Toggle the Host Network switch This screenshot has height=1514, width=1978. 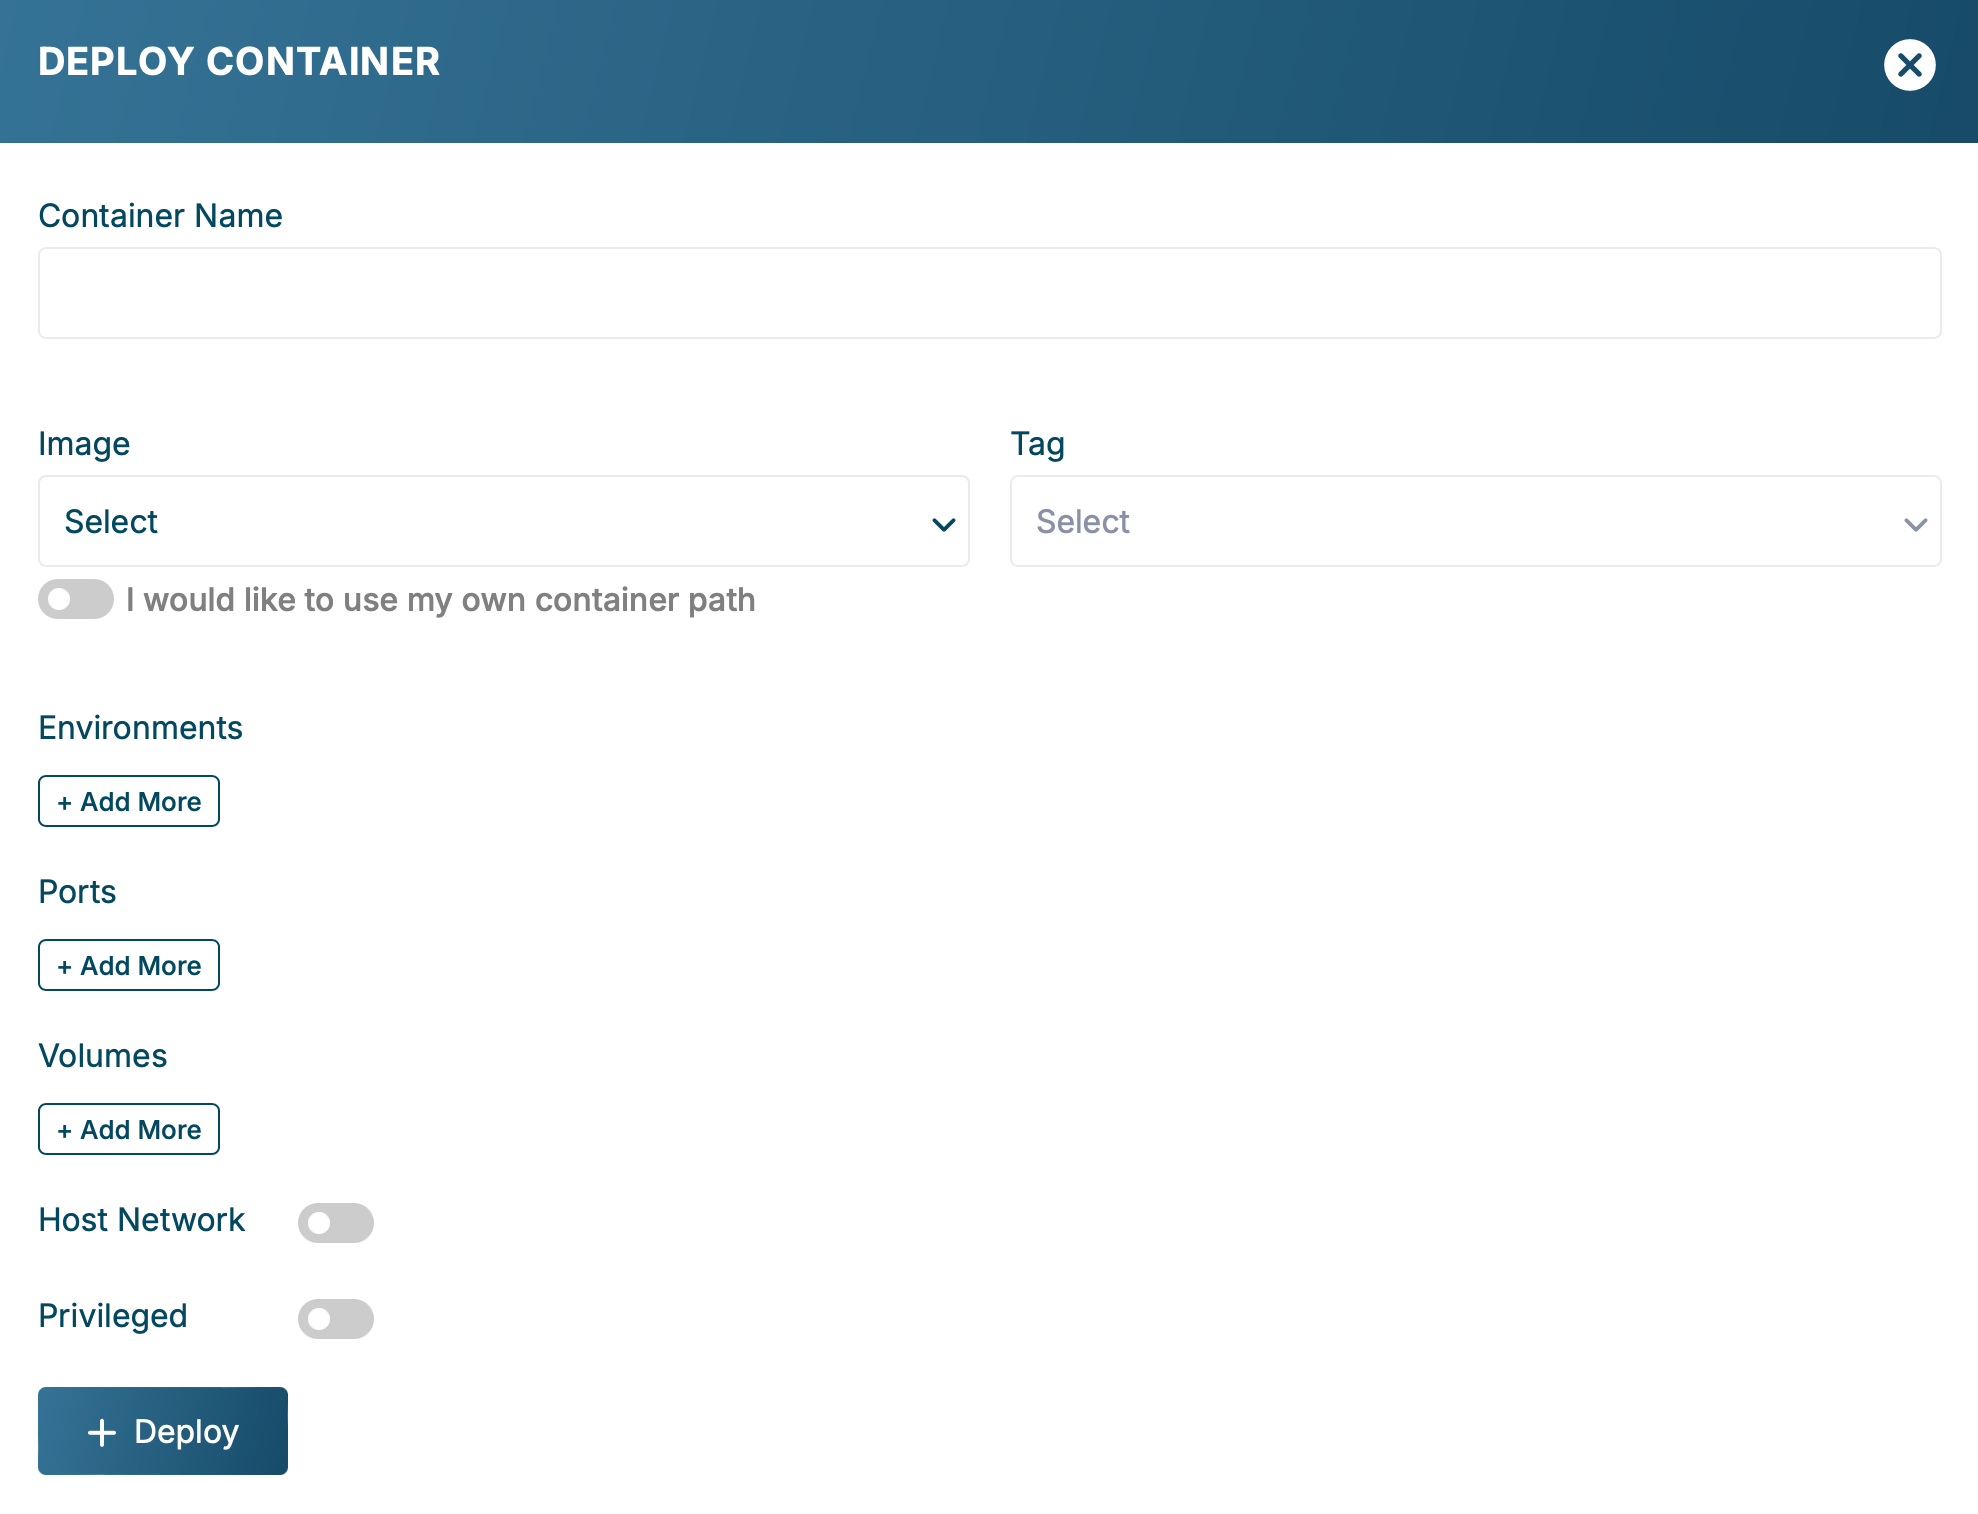pos(336,1222)
